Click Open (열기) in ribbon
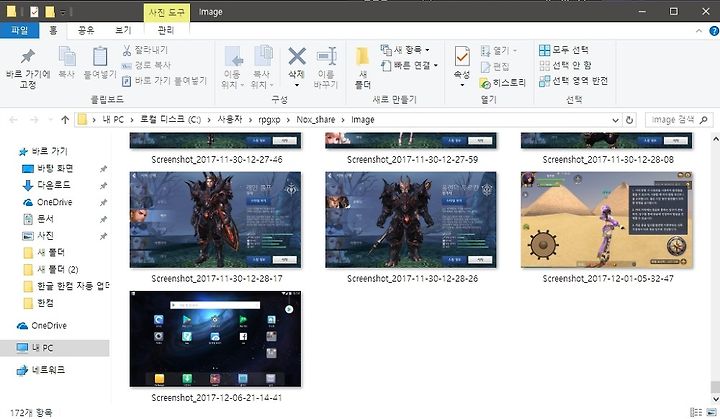 499,50
